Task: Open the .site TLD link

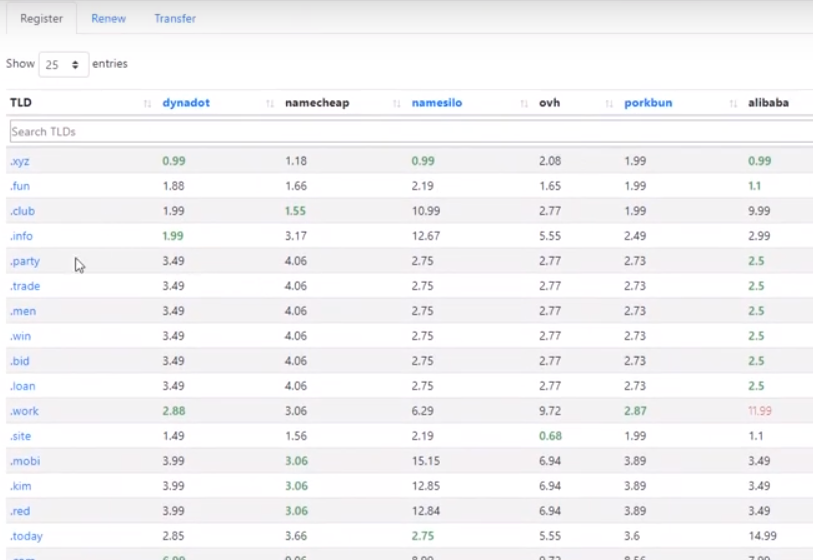Action: 20,436
